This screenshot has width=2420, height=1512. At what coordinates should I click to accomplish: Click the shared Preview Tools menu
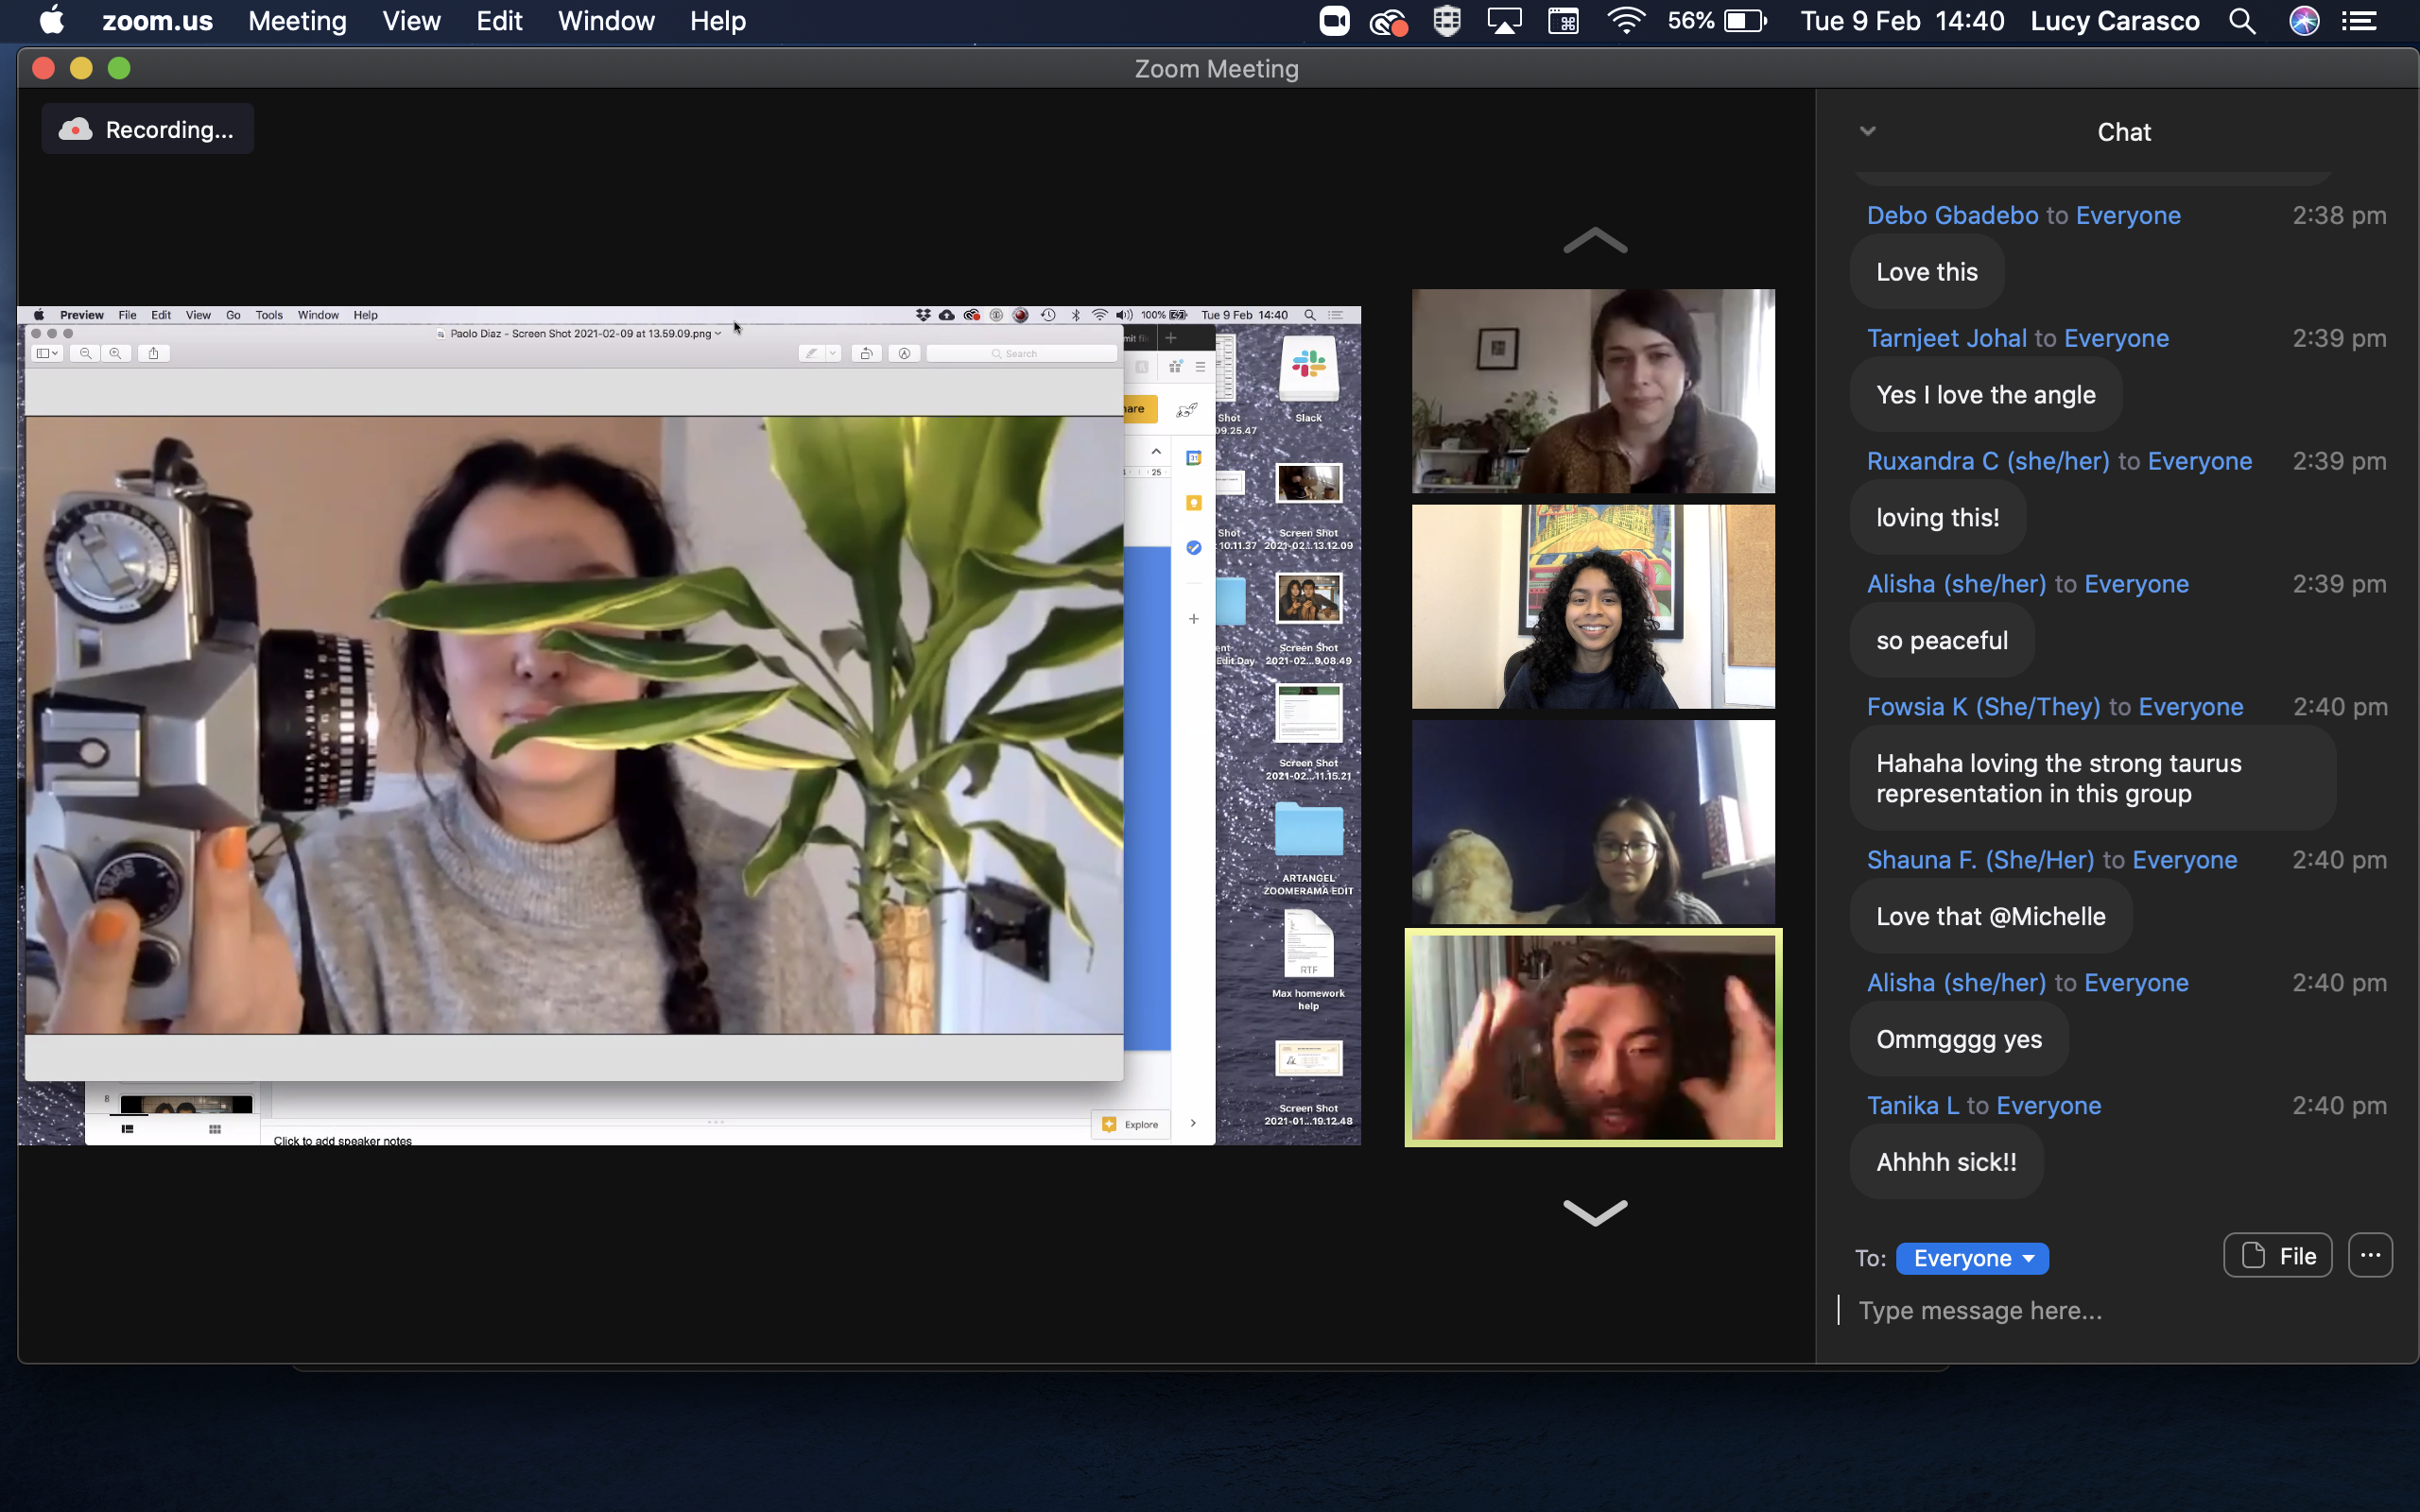tap(269, 315)
